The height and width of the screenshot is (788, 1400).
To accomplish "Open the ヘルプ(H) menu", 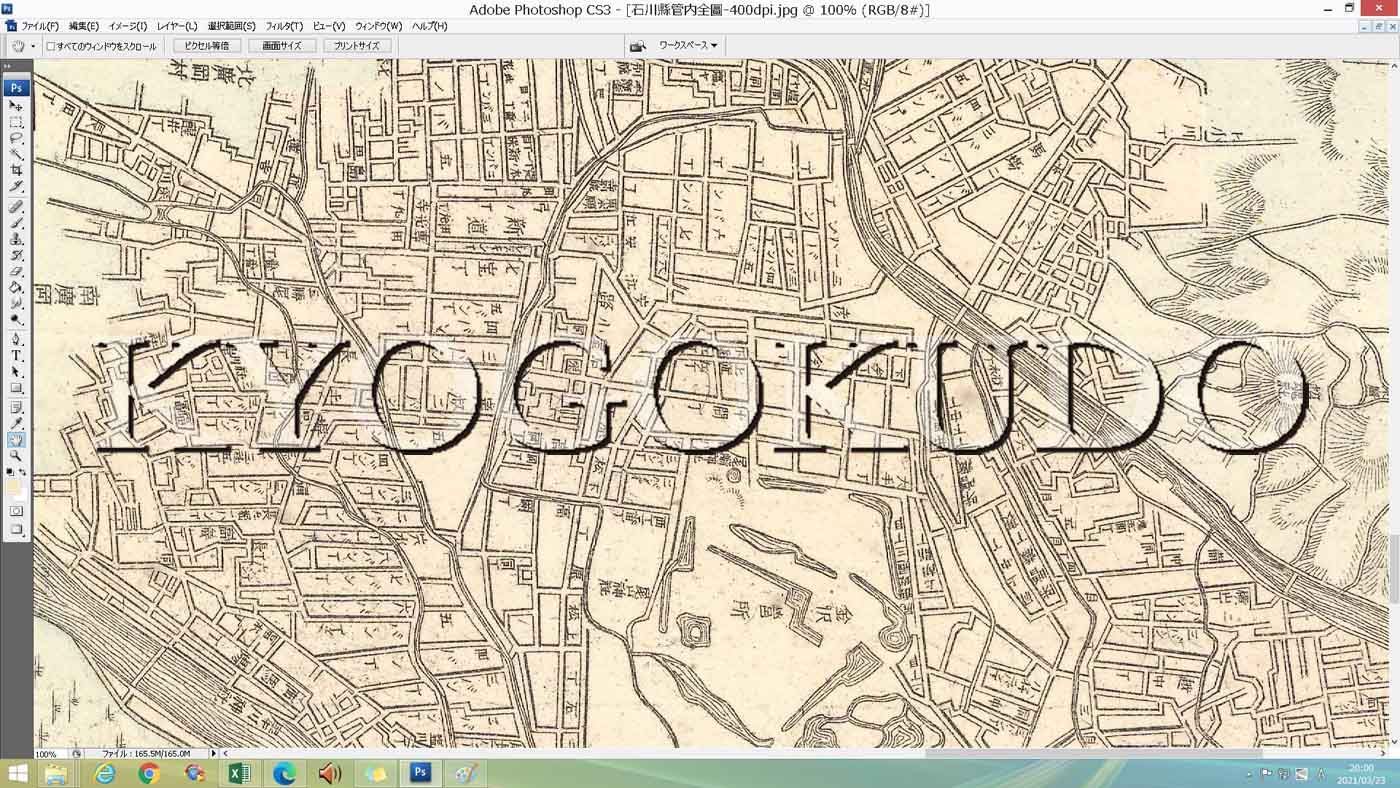I will pos(429,26).
